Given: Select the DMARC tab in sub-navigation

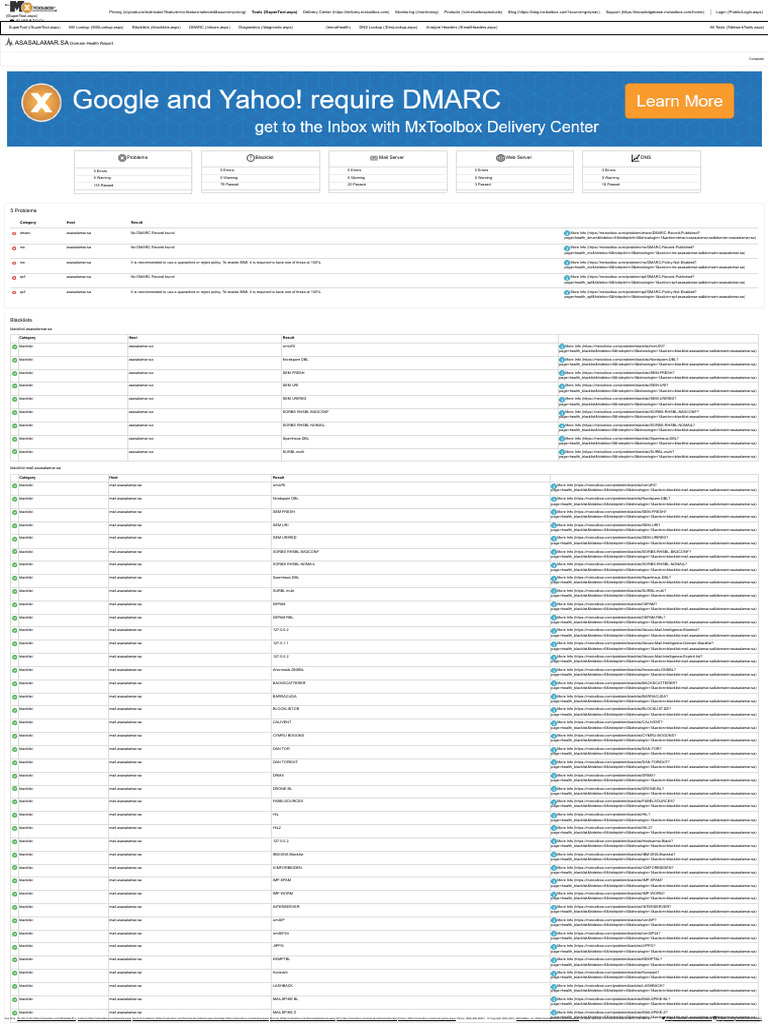Looking at the screenshot, I should [209, 27].
